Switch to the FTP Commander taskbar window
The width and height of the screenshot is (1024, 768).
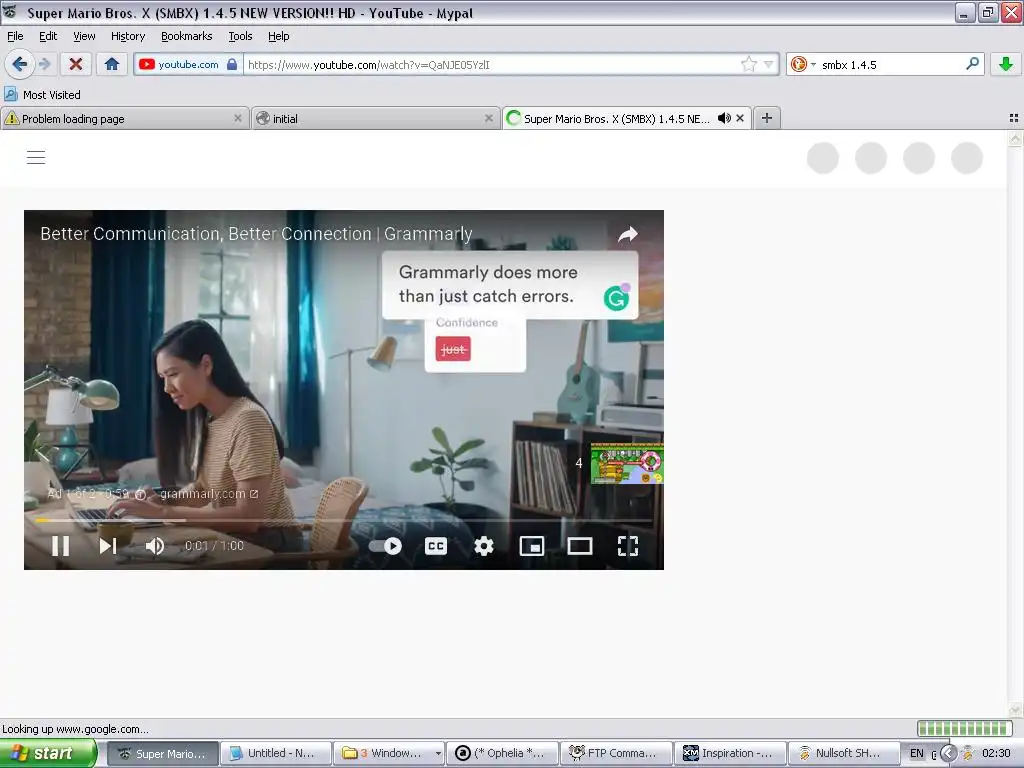click(616, 753)
